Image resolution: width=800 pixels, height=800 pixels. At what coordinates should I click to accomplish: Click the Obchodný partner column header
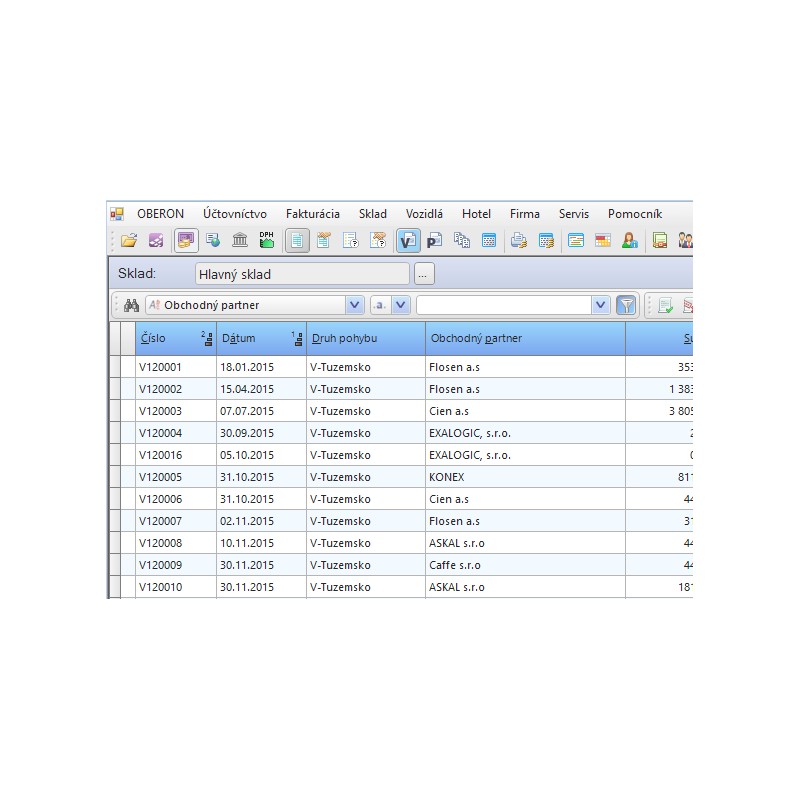coord(526,338)
